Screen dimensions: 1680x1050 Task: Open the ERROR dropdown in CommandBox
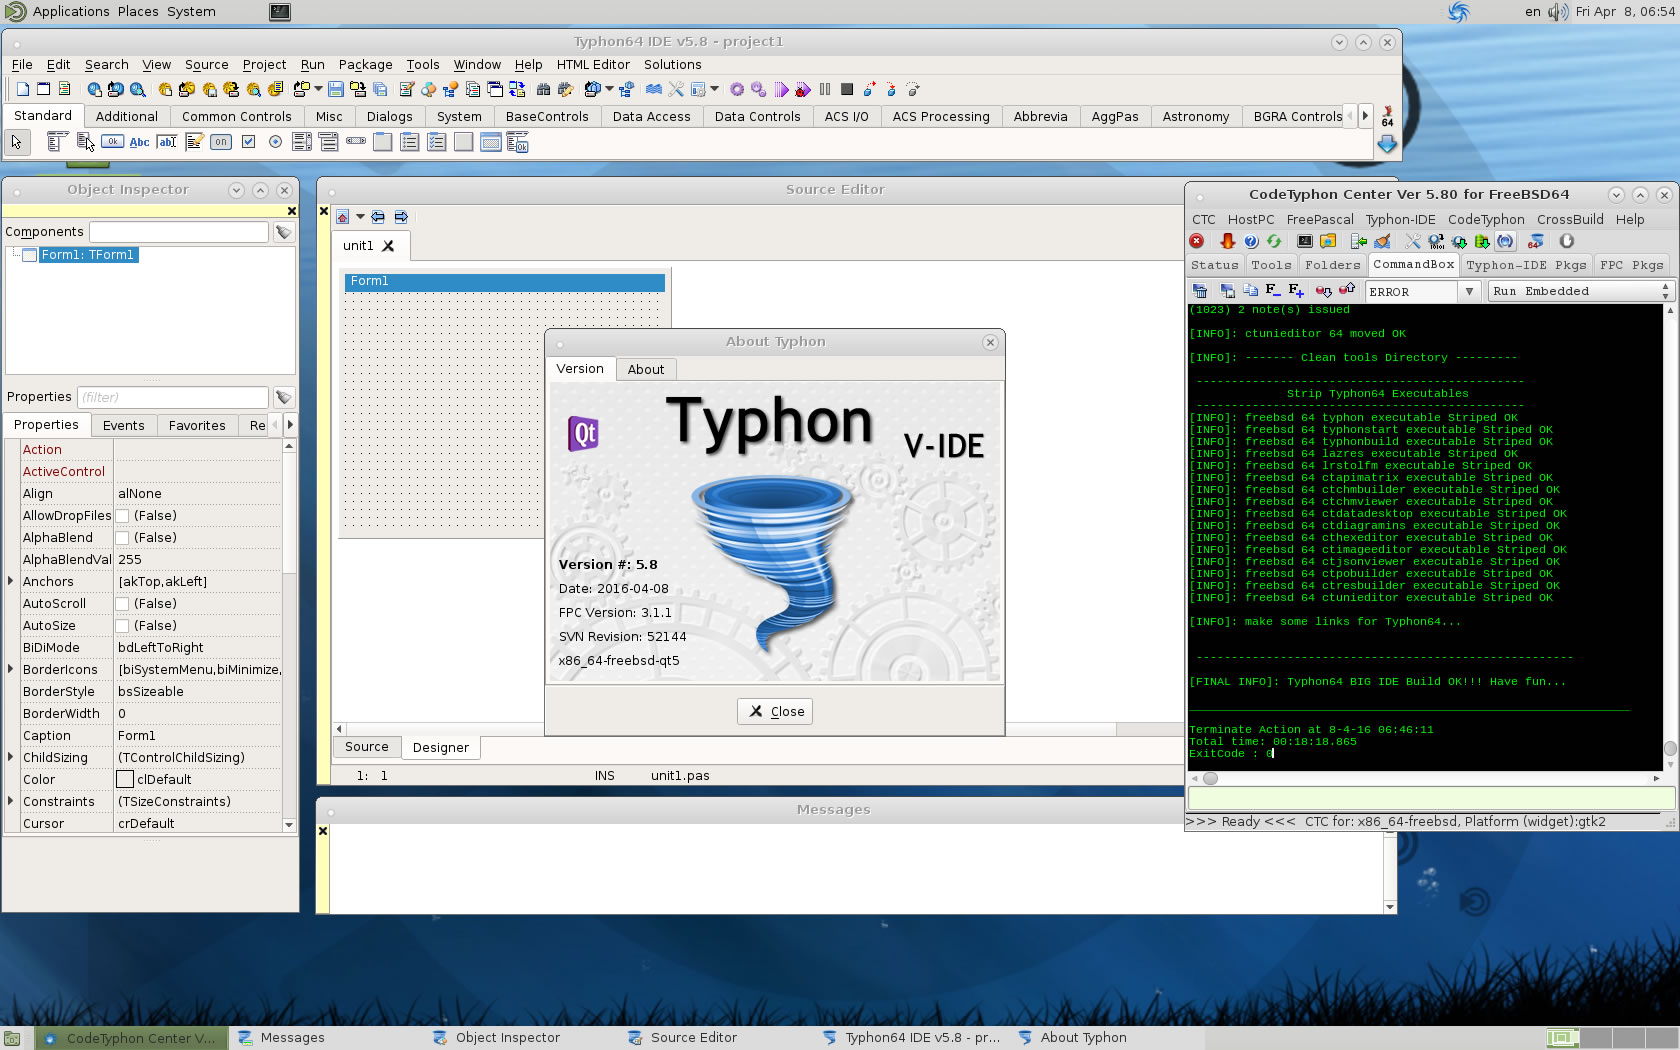click(x=1469, y=291)
